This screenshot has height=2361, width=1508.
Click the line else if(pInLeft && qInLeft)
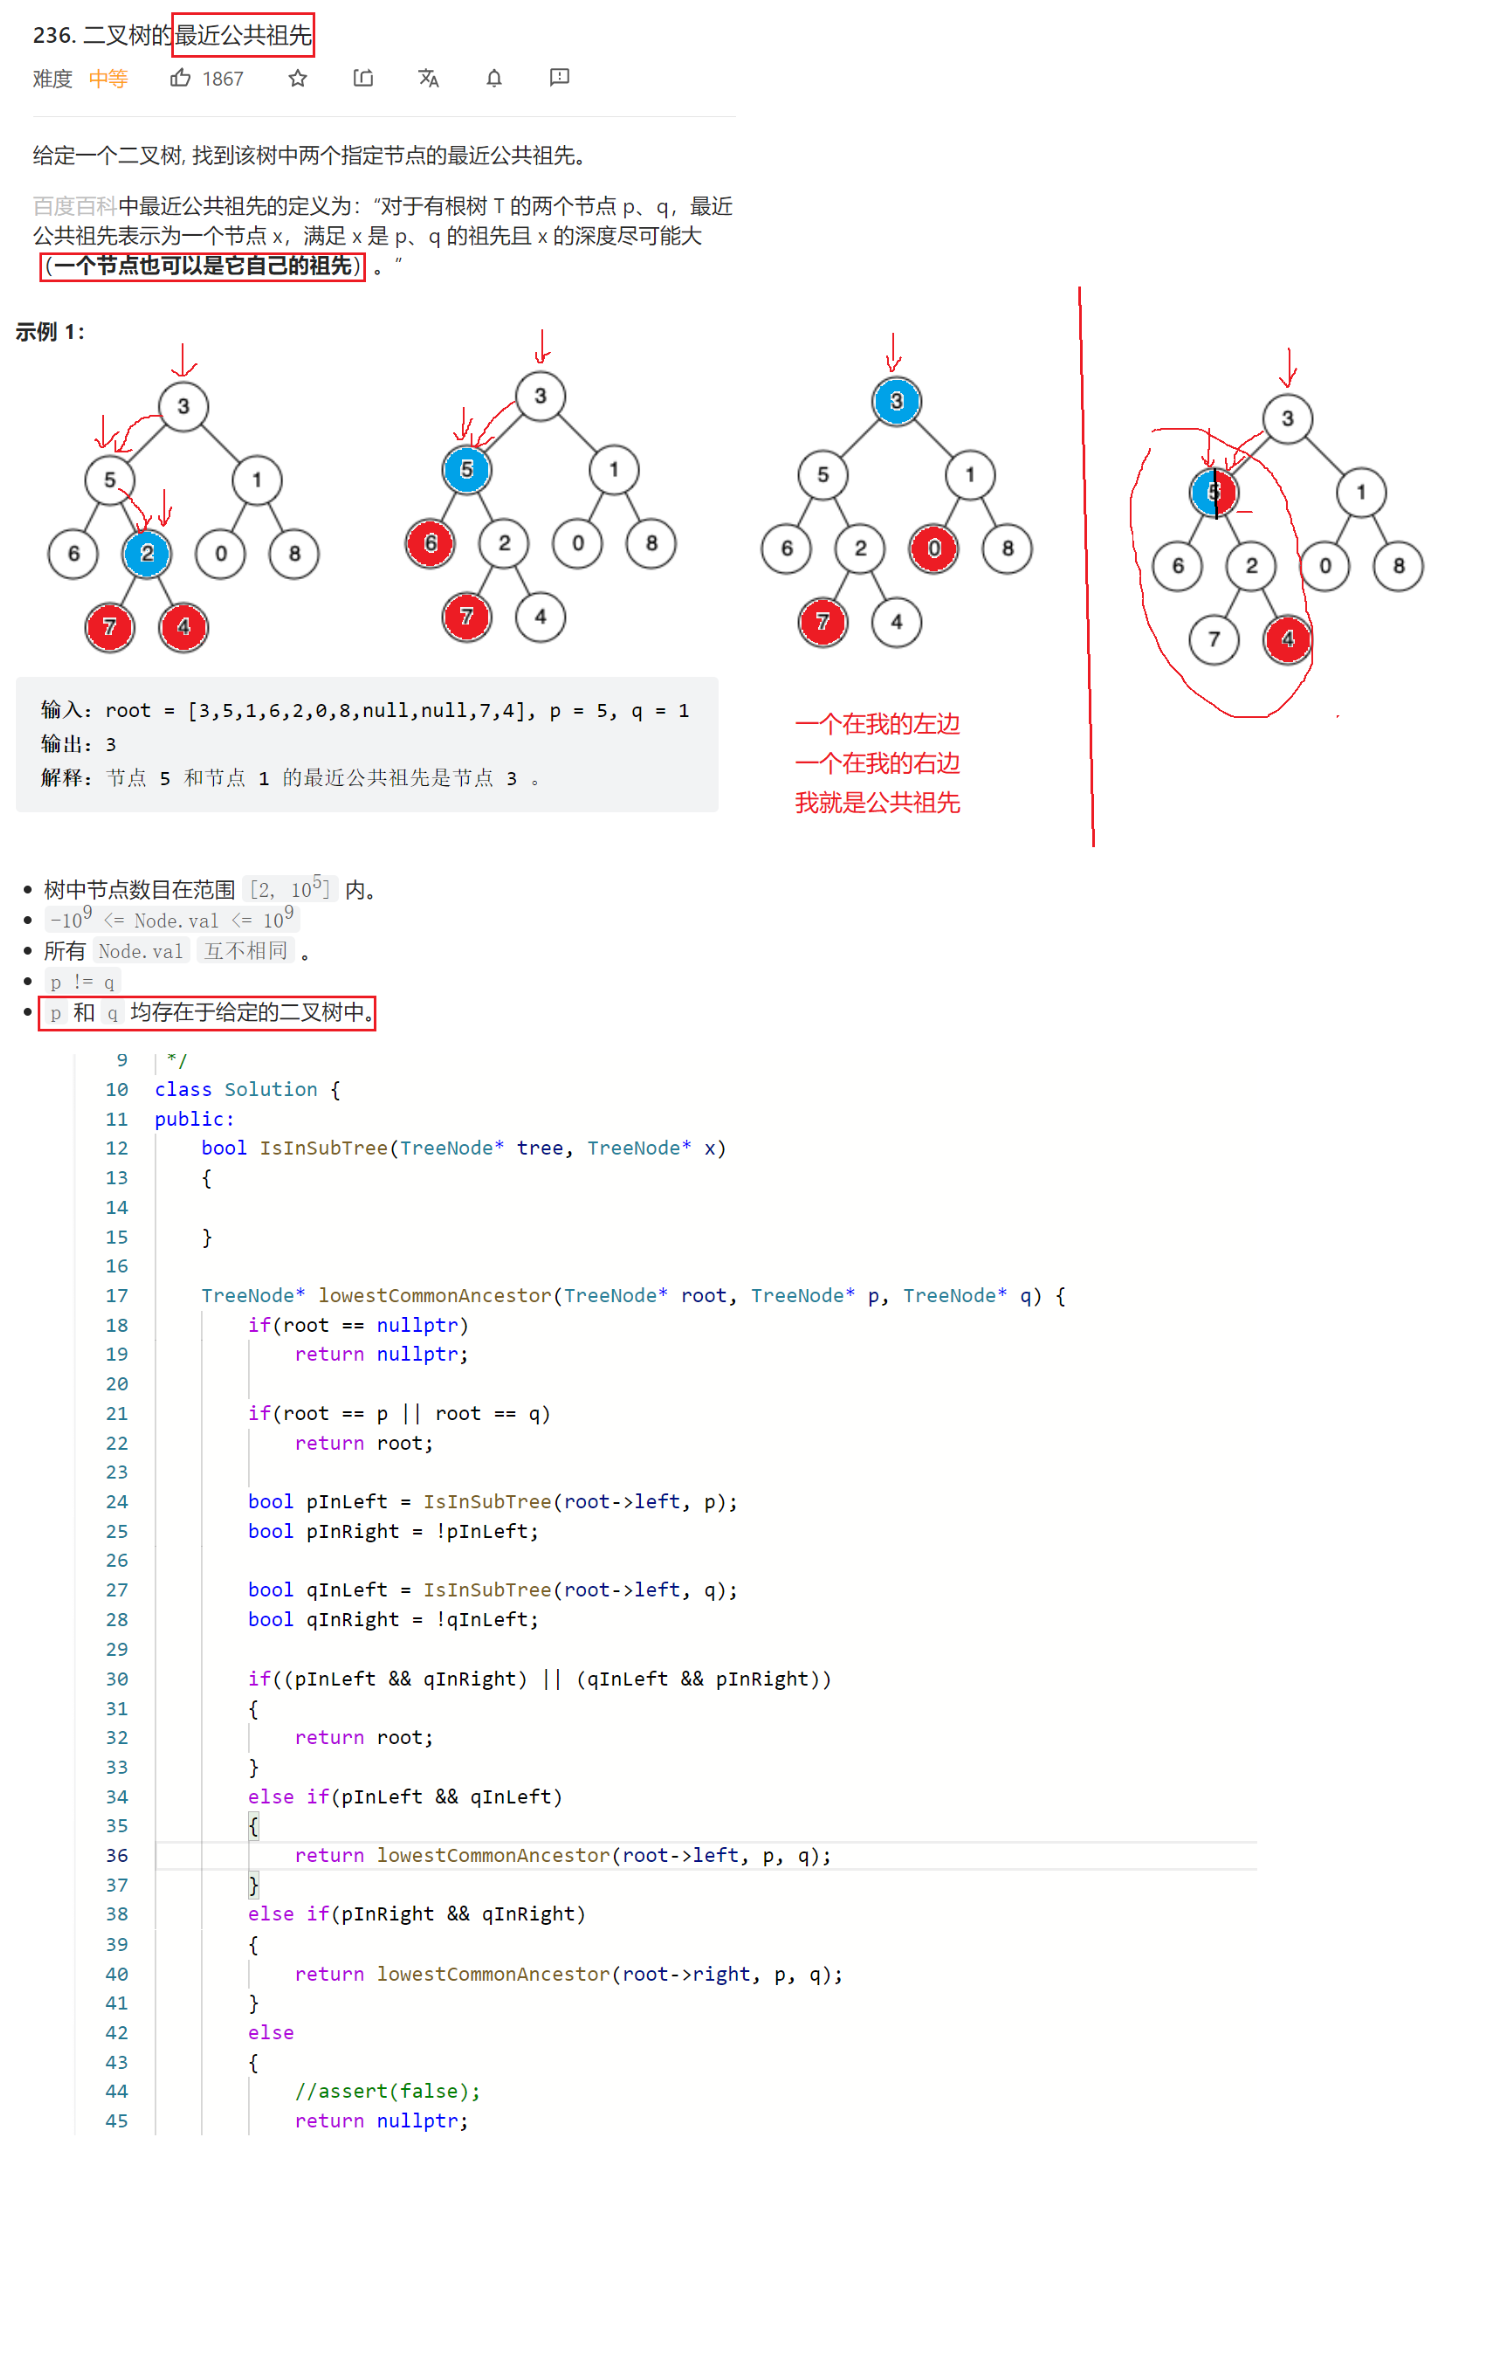[405, 1796]
